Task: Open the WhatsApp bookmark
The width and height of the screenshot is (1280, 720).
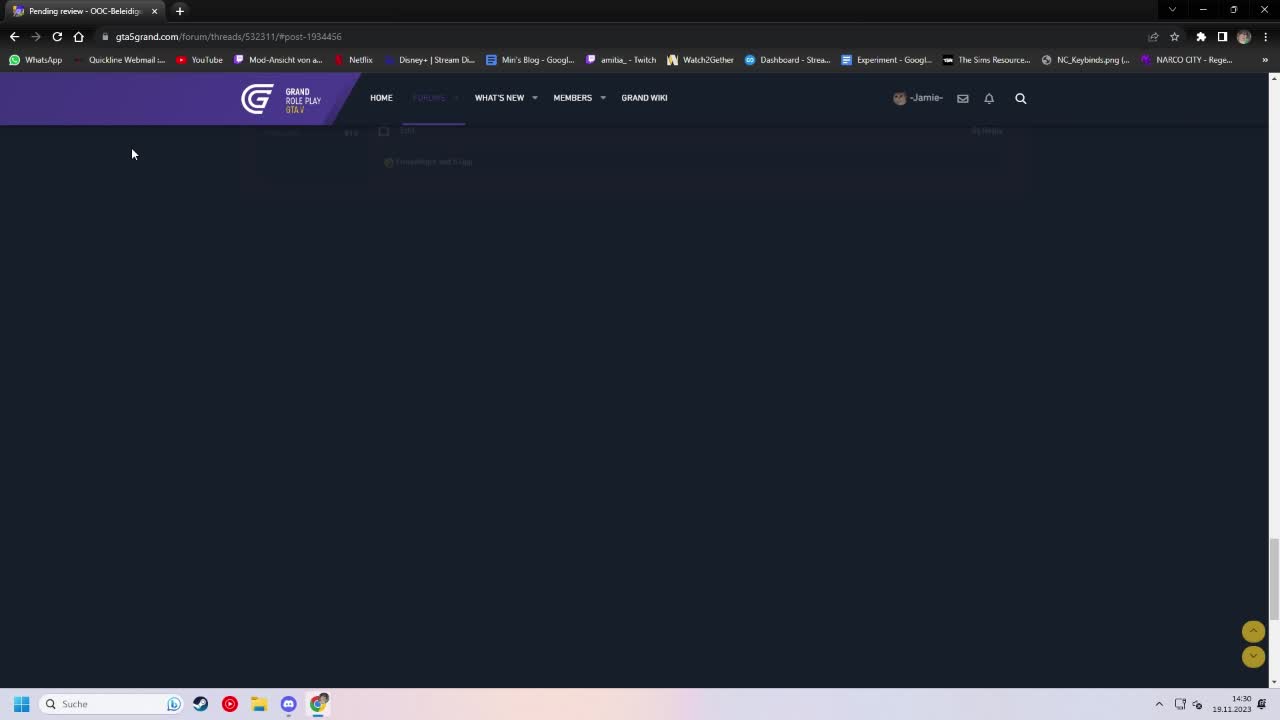Action: pyautogui.click(x=36, y=60)
